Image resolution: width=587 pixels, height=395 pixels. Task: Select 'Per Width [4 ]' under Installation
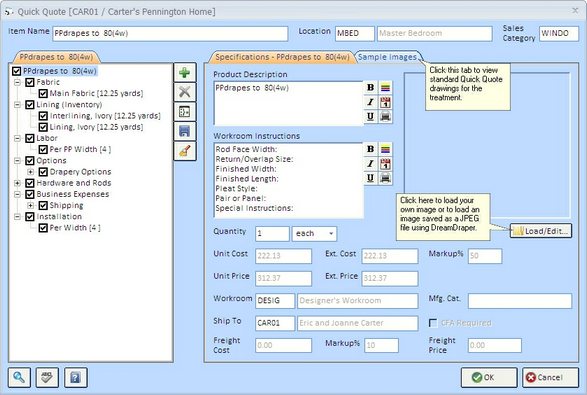pos(75,228)
